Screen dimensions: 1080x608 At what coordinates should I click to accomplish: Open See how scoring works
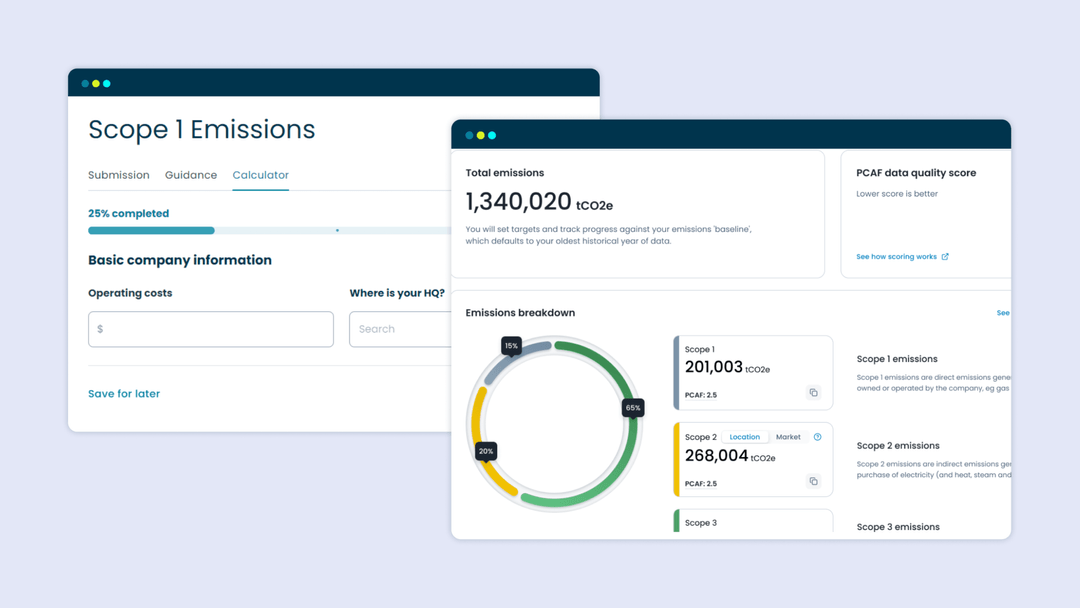coord(896,256)
